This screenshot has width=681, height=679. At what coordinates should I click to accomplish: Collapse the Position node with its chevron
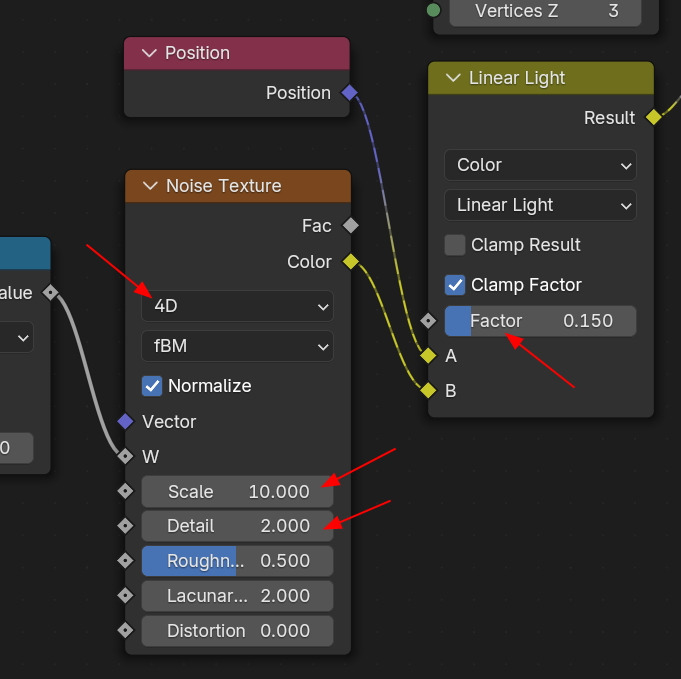149,53
